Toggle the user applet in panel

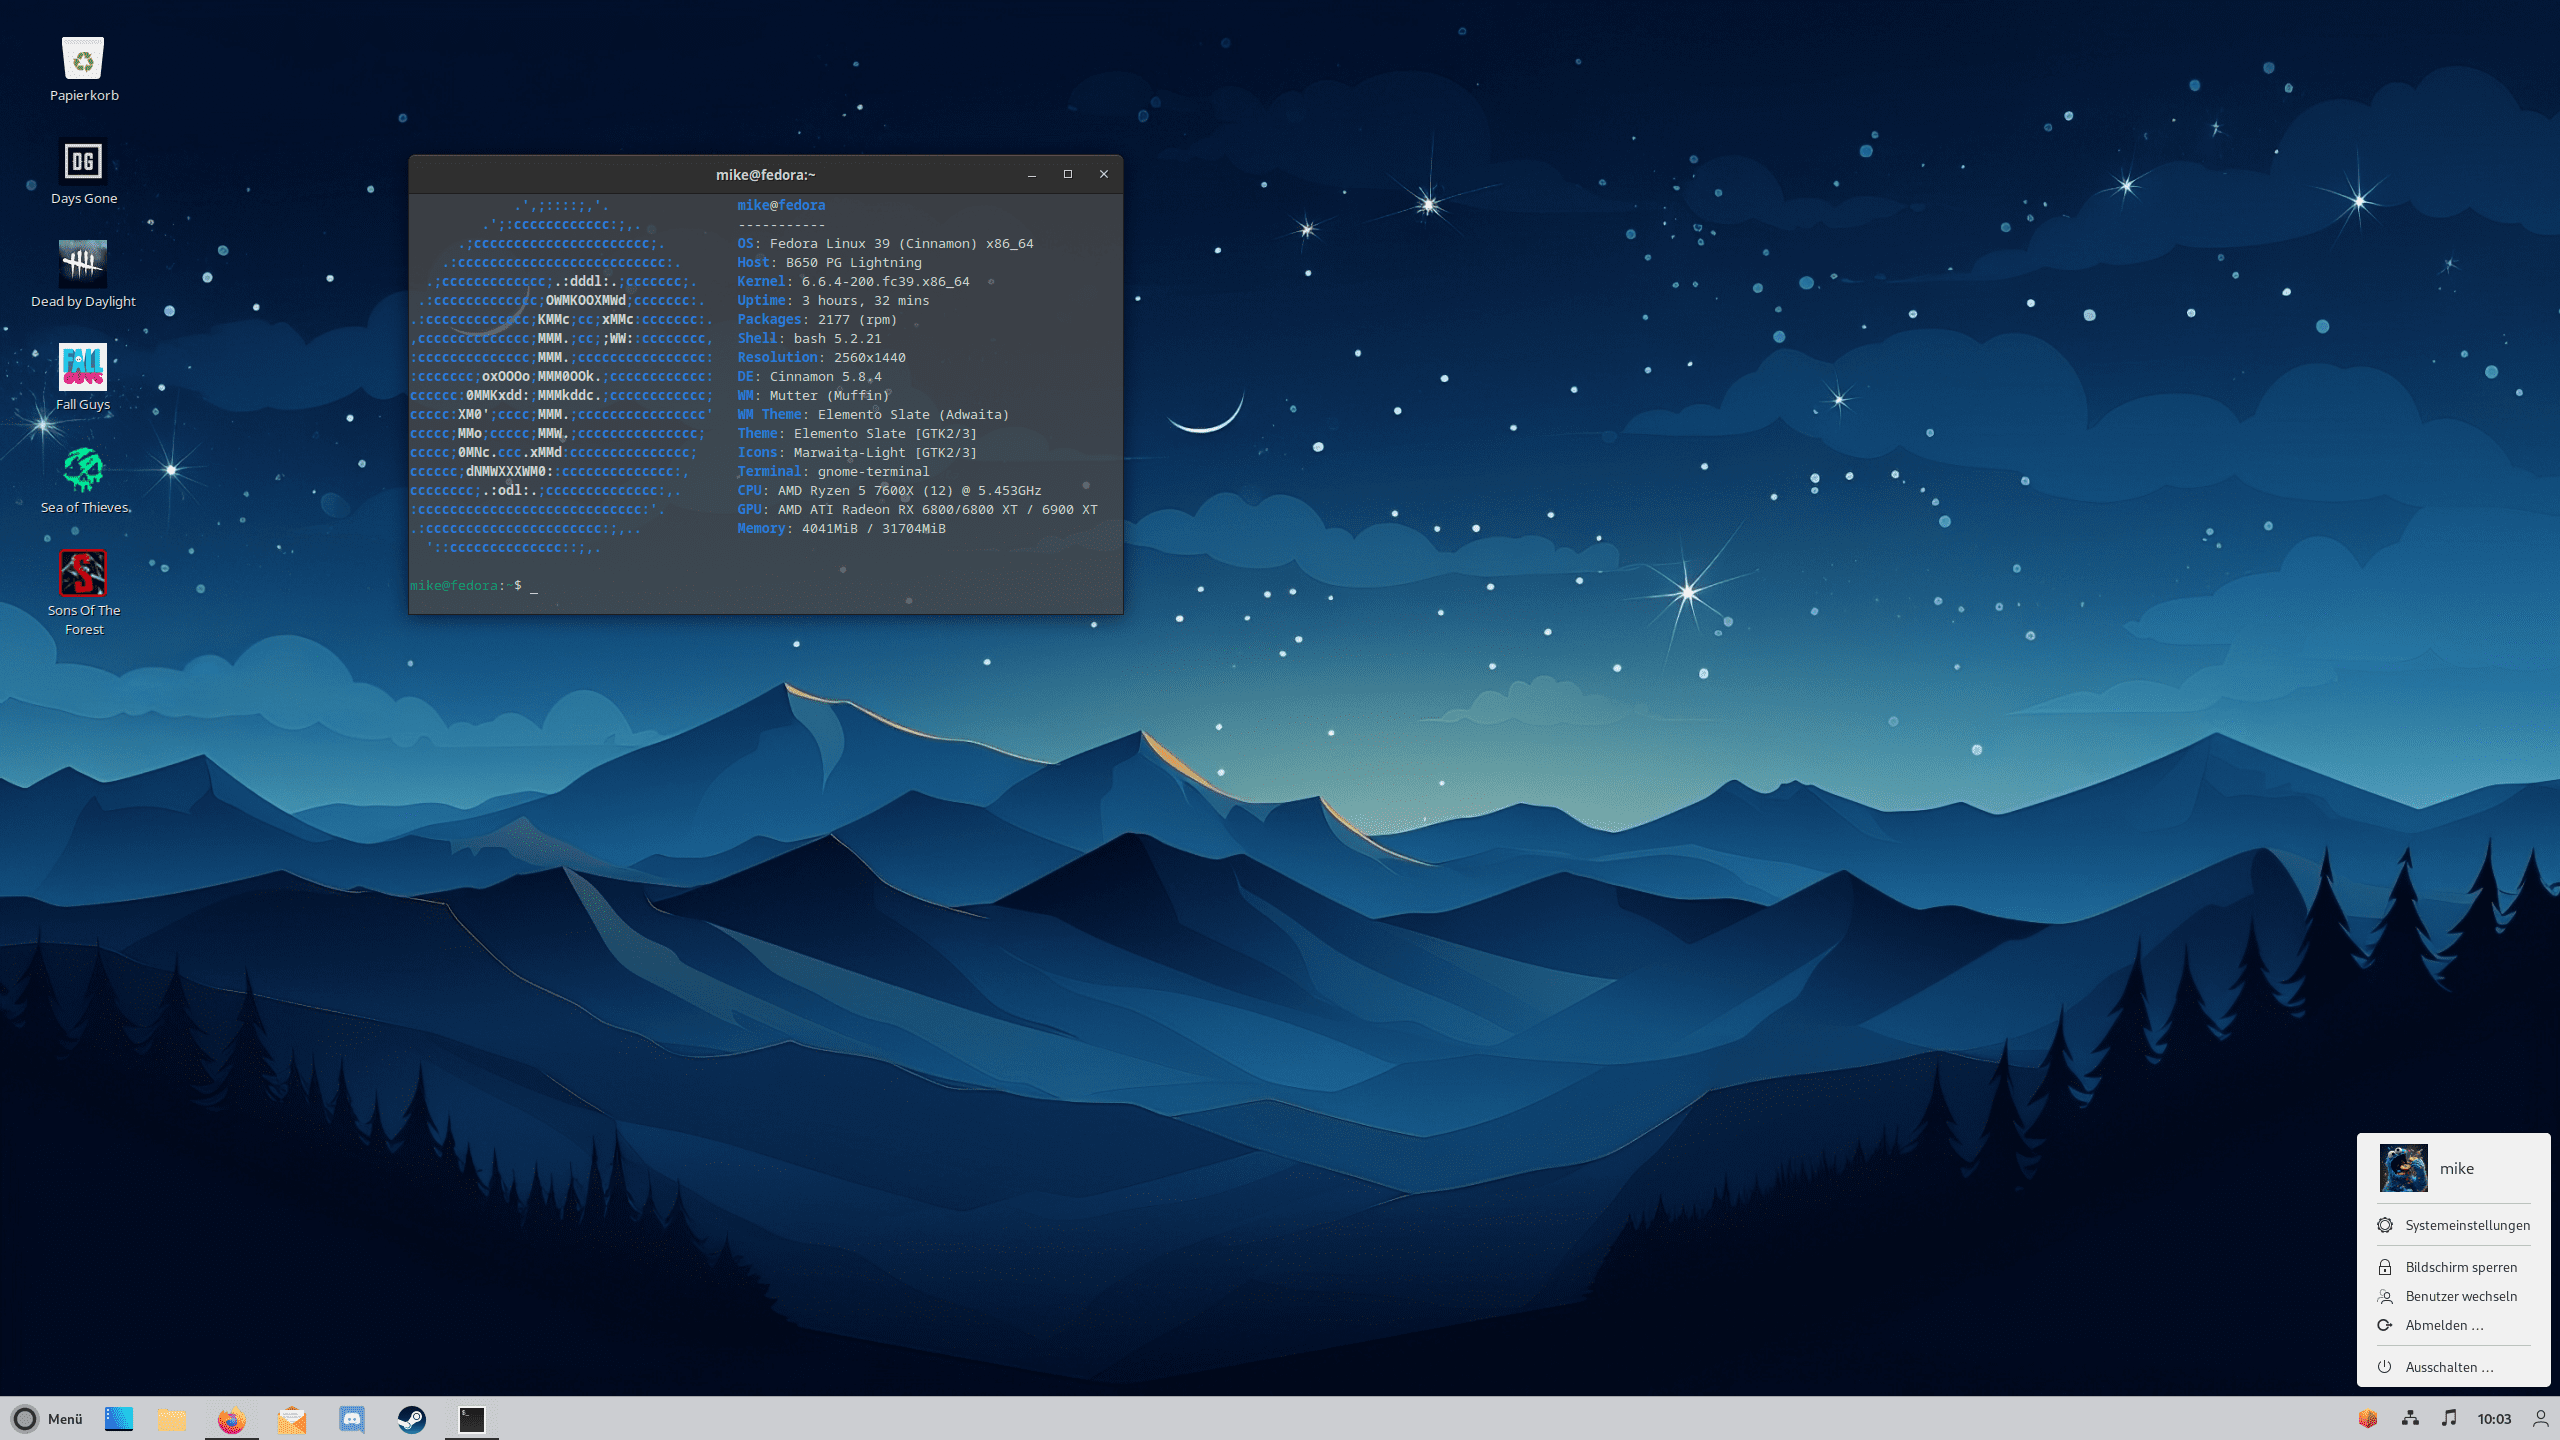2540,1418
